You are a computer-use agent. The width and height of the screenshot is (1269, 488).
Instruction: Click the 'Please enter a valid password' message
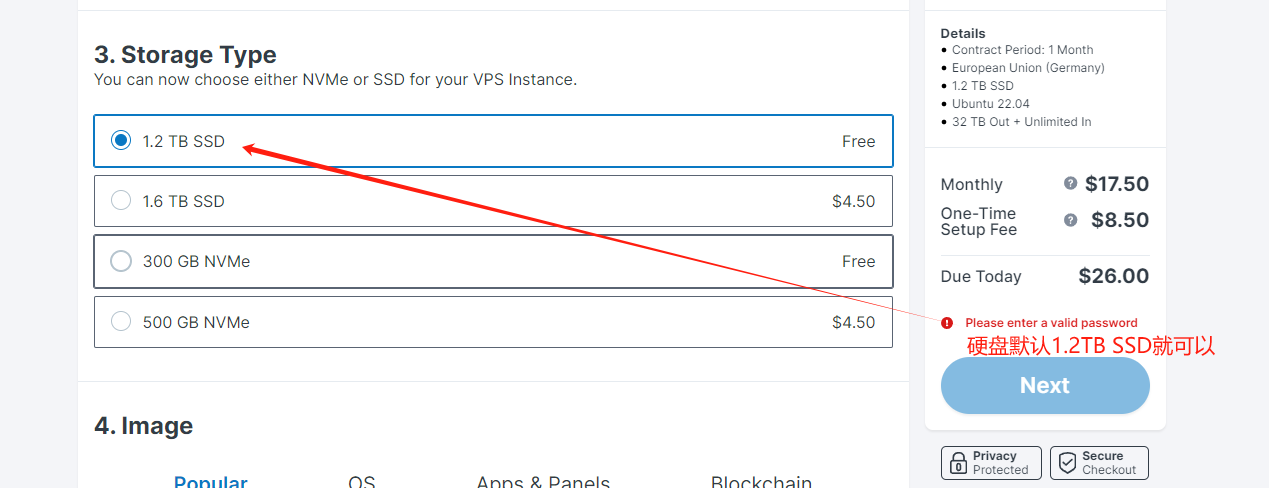pos(1051,323)
